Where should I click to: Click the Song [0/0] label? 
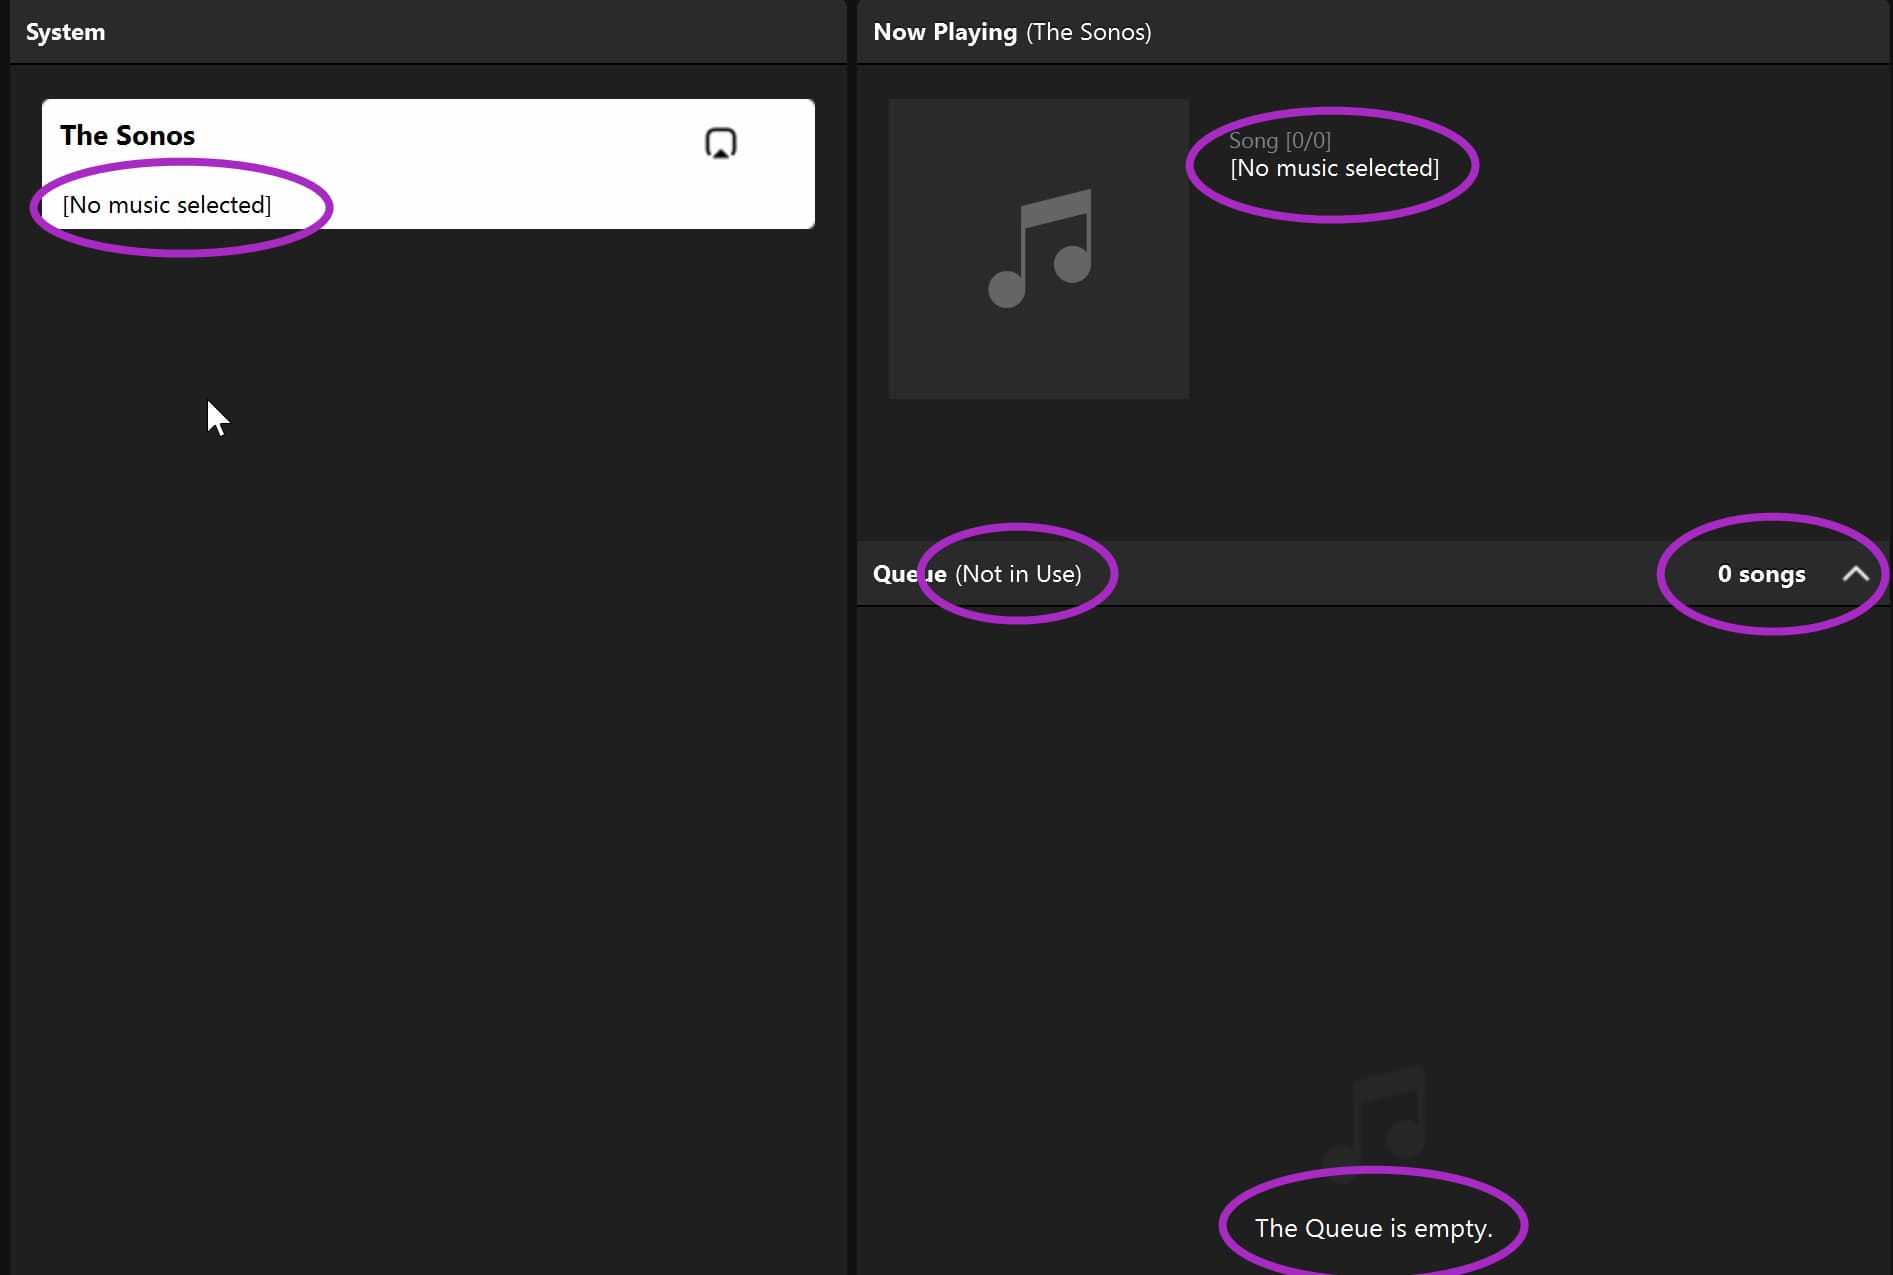point(1279,140)
